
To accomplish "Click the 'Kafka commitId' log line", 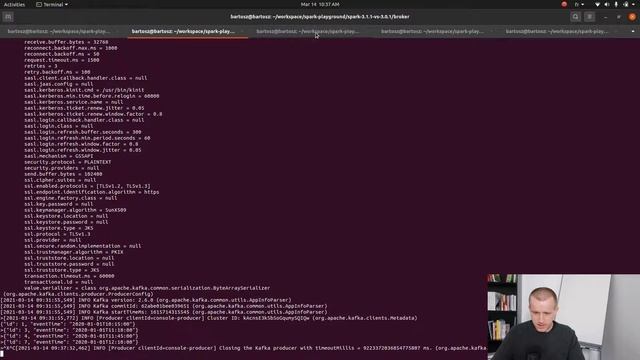I will (164, 306).
